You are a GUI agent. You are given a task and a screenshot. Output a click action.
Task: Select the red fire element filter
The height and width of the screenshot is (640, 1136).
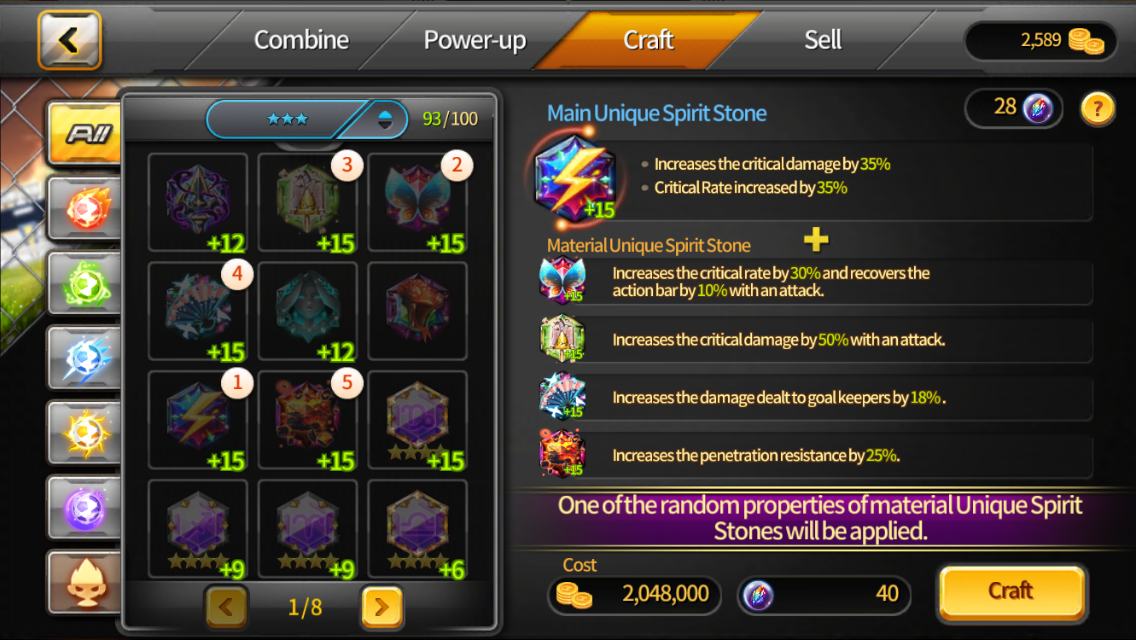click(85, 209)
